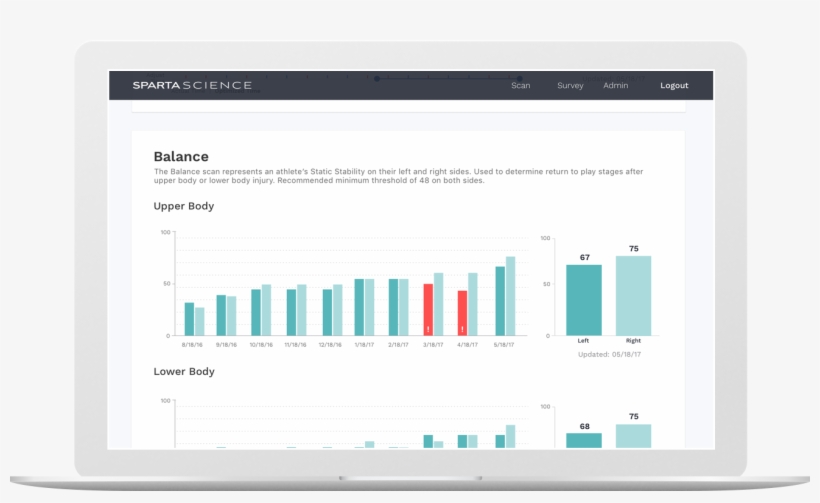The image size is (820, 503).
Task: Click the Lower Body summary Right bar (75)
Action: [x=633, y=436]
